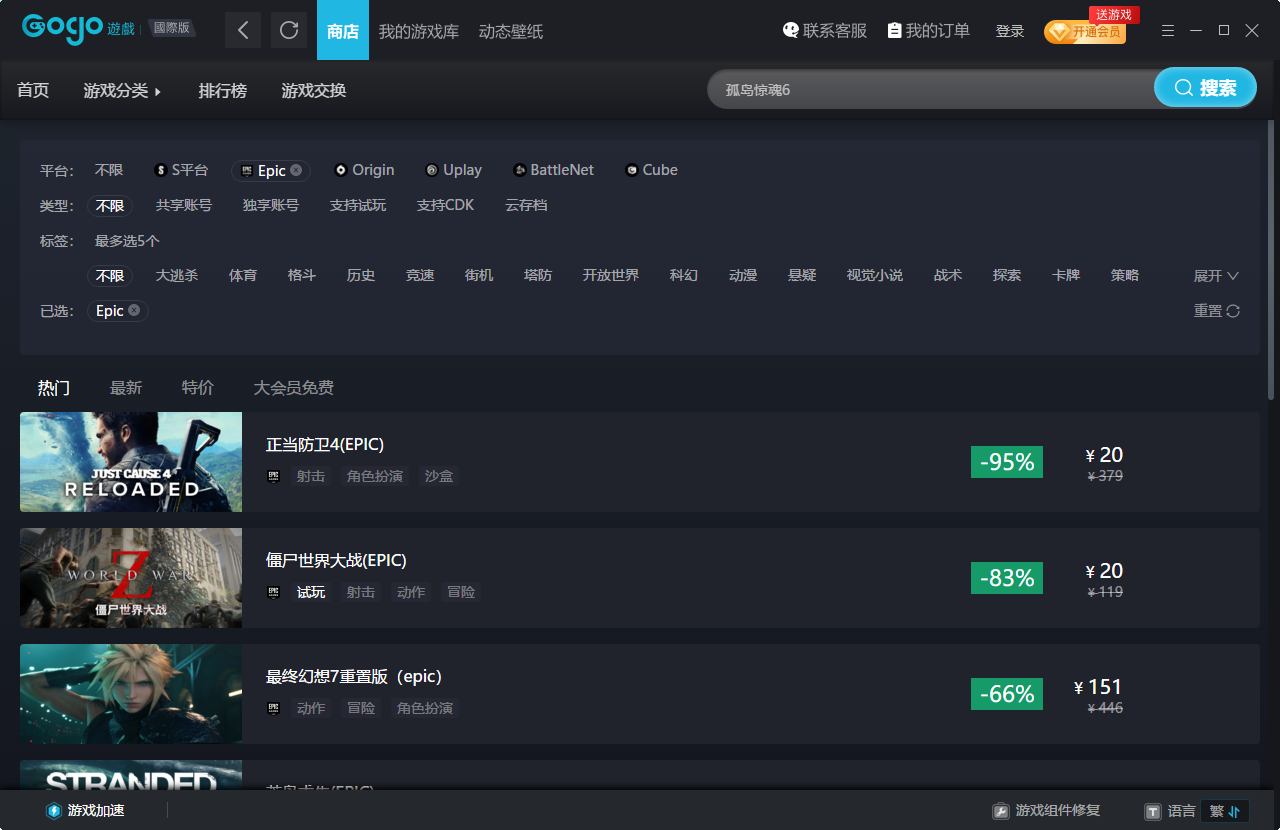This screenshot has height=830, width=1280.
Task: Open the Final Fantasy 7 thumbnail
Action: click(131, 694)
